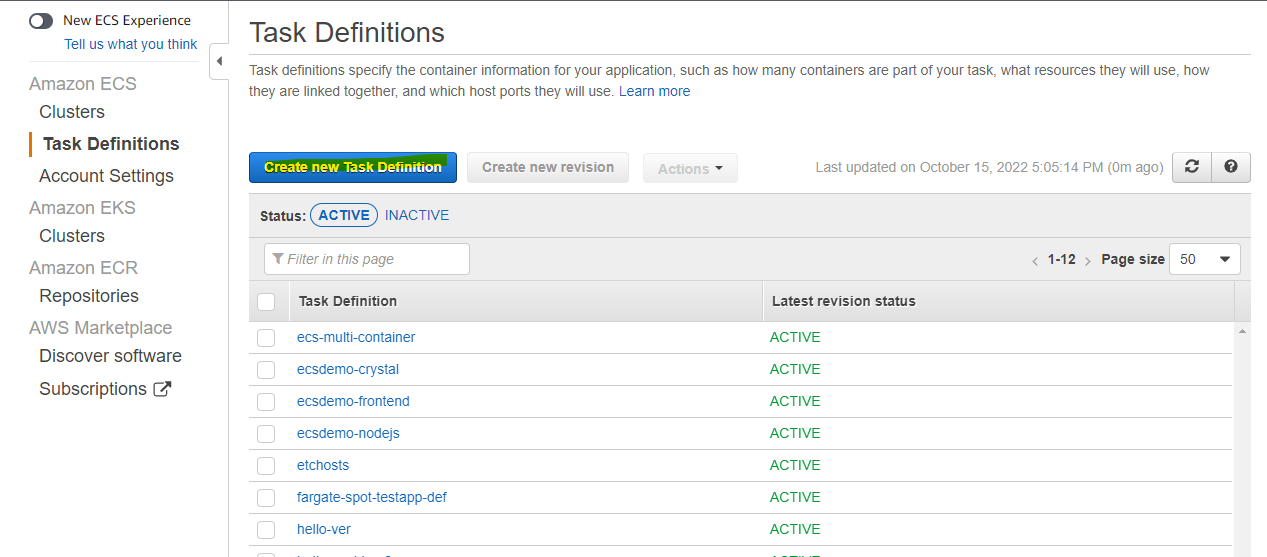Check the hello-ver row checkbox
Viewport: 1267px width, 557px height.
(266, 530)
